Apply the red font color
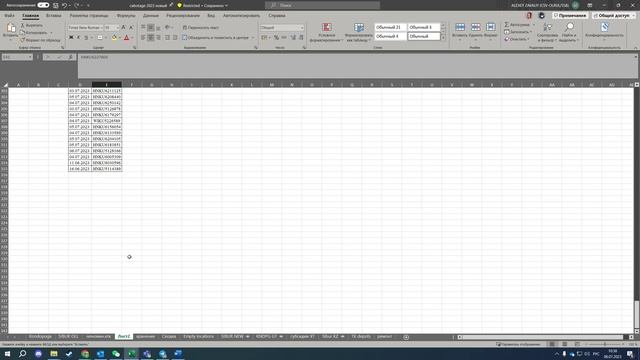The width and height of the screenshot is (640, 360). pyautogui.click(x=127, y=38)
